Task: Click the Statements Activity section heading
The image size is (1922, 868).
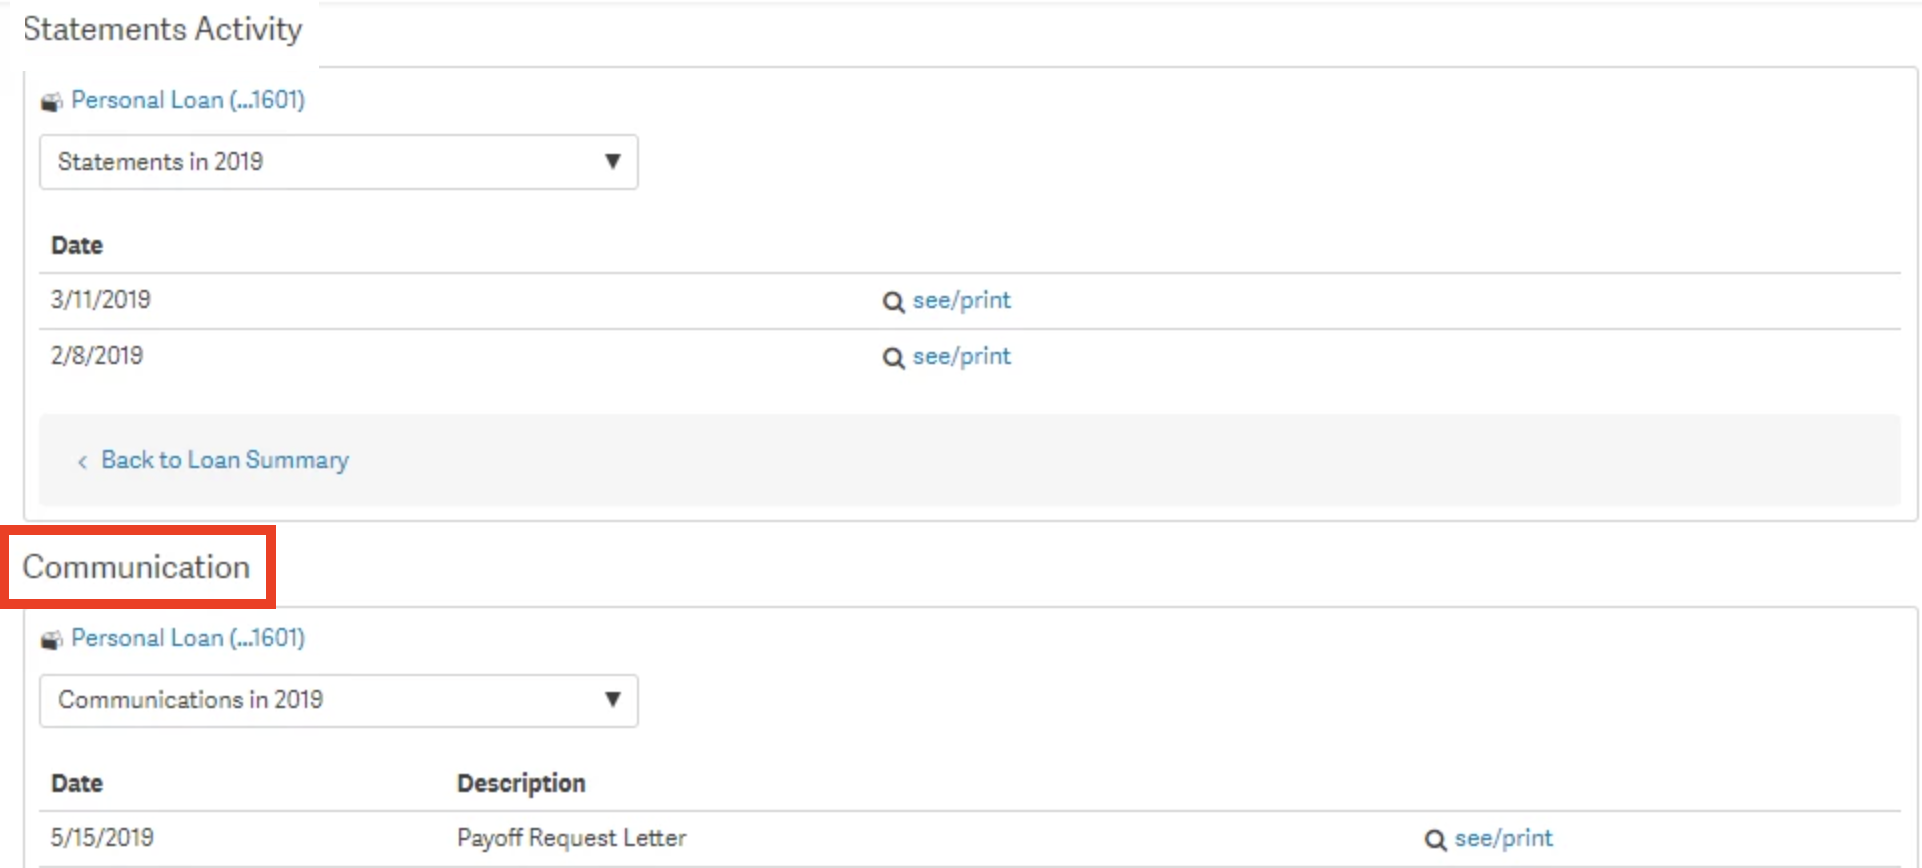Action: (x=162, y=29)
